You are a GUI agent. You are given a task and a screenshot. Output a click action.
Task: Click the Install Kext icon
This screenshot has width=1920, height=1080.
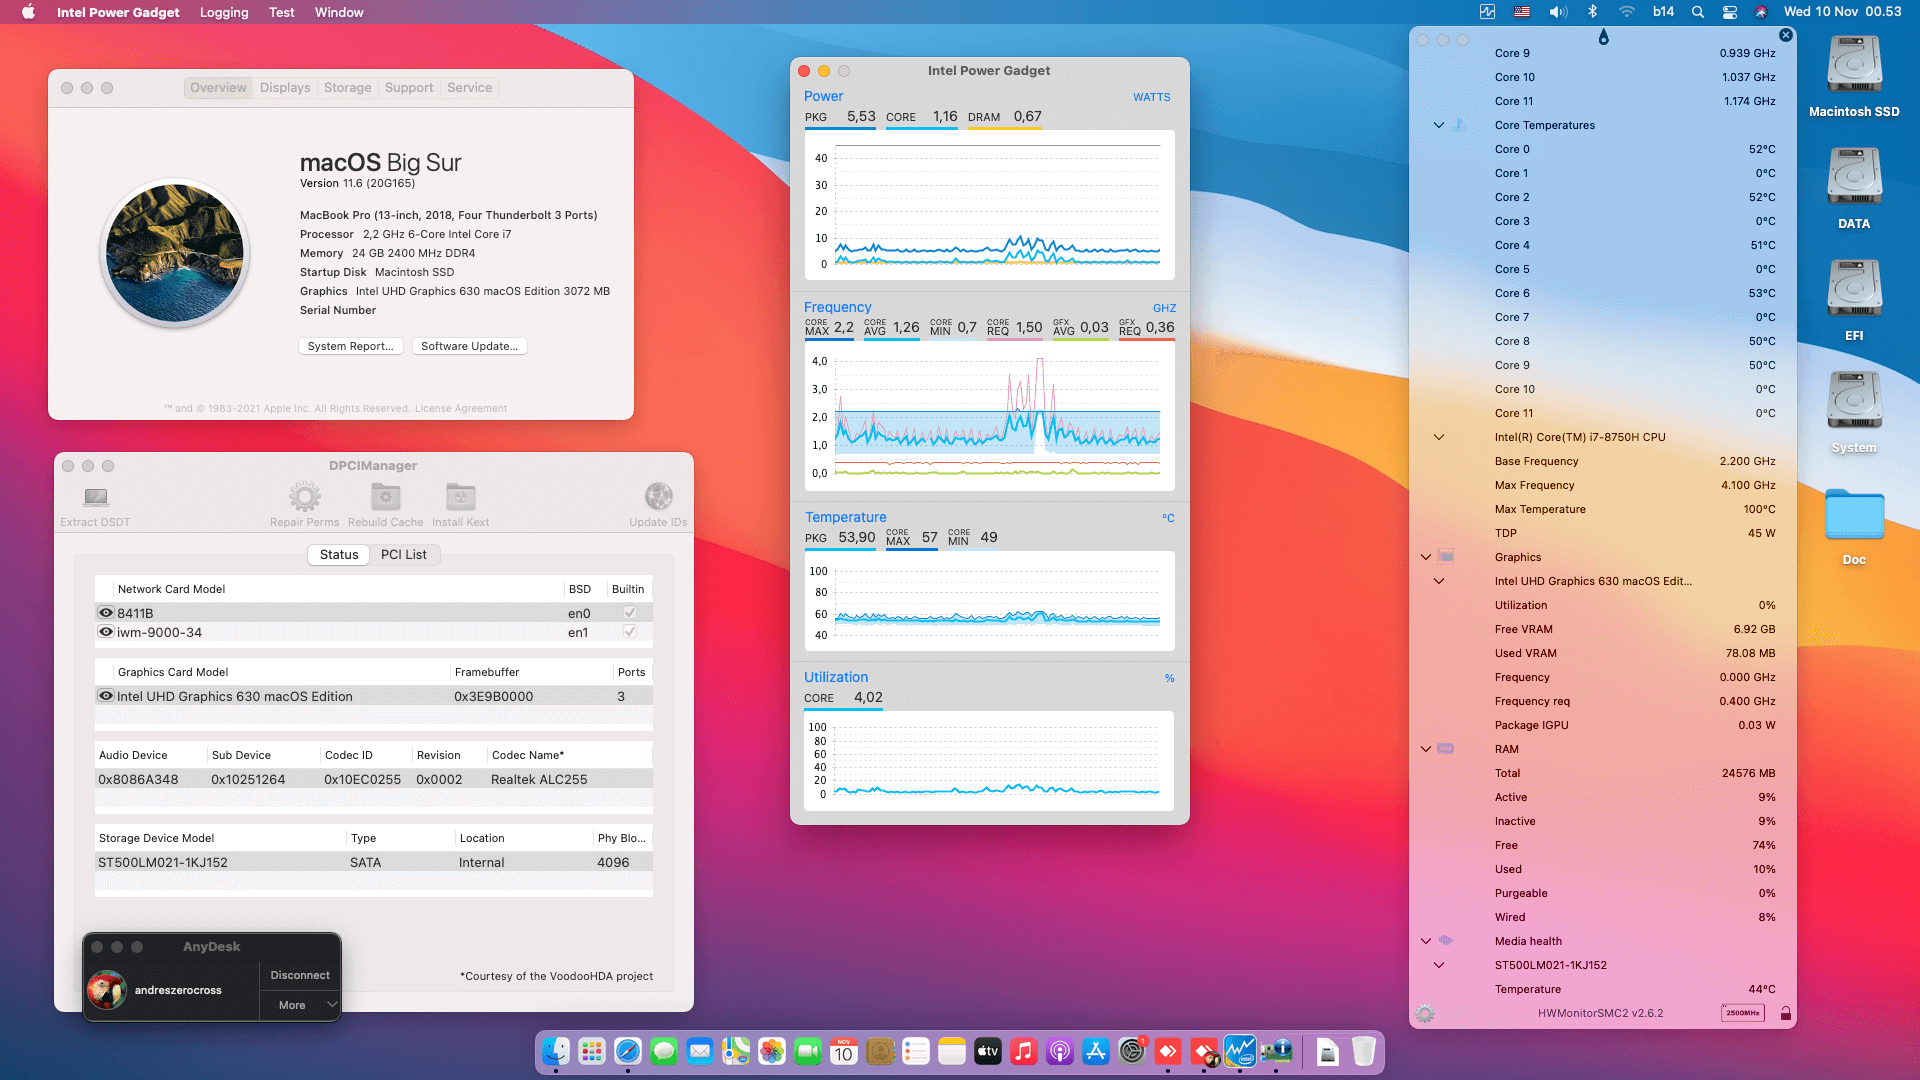(460, 496)
